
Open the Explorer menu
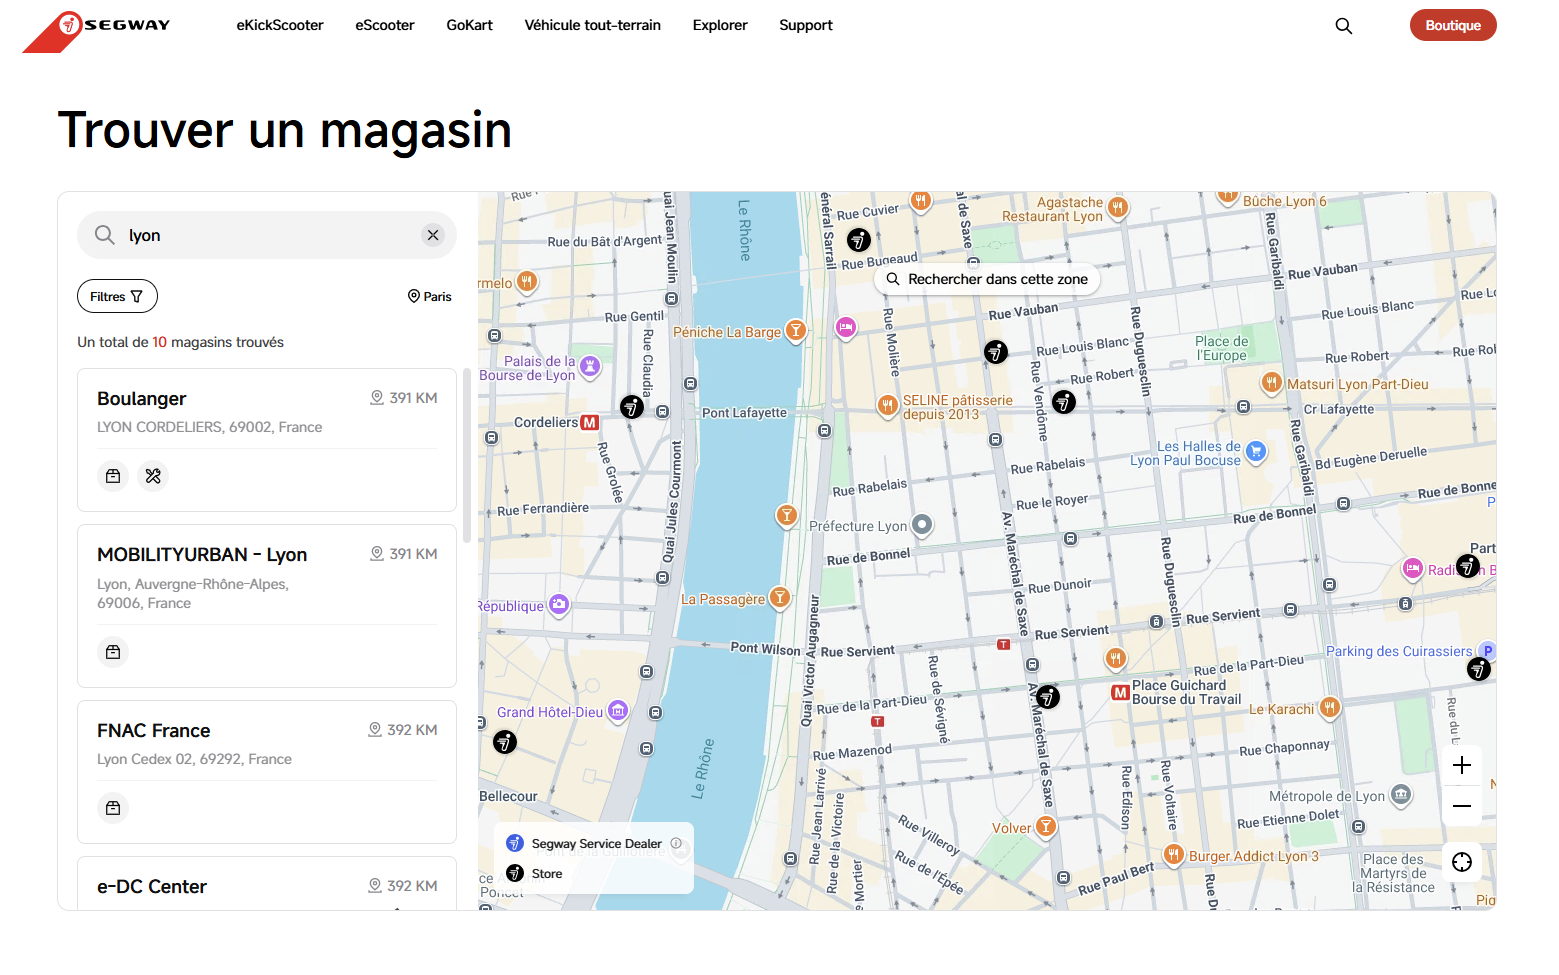(720, 25)
